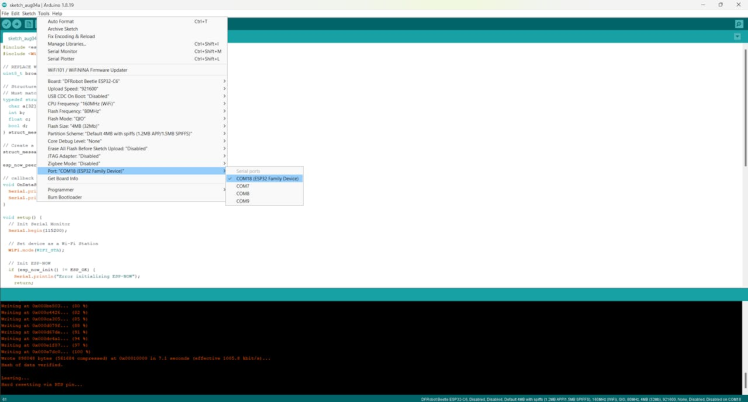Select the COM8 serial port
Viewport: 748px width, 402px height.
pyautogui.click(x=264, y=194)
